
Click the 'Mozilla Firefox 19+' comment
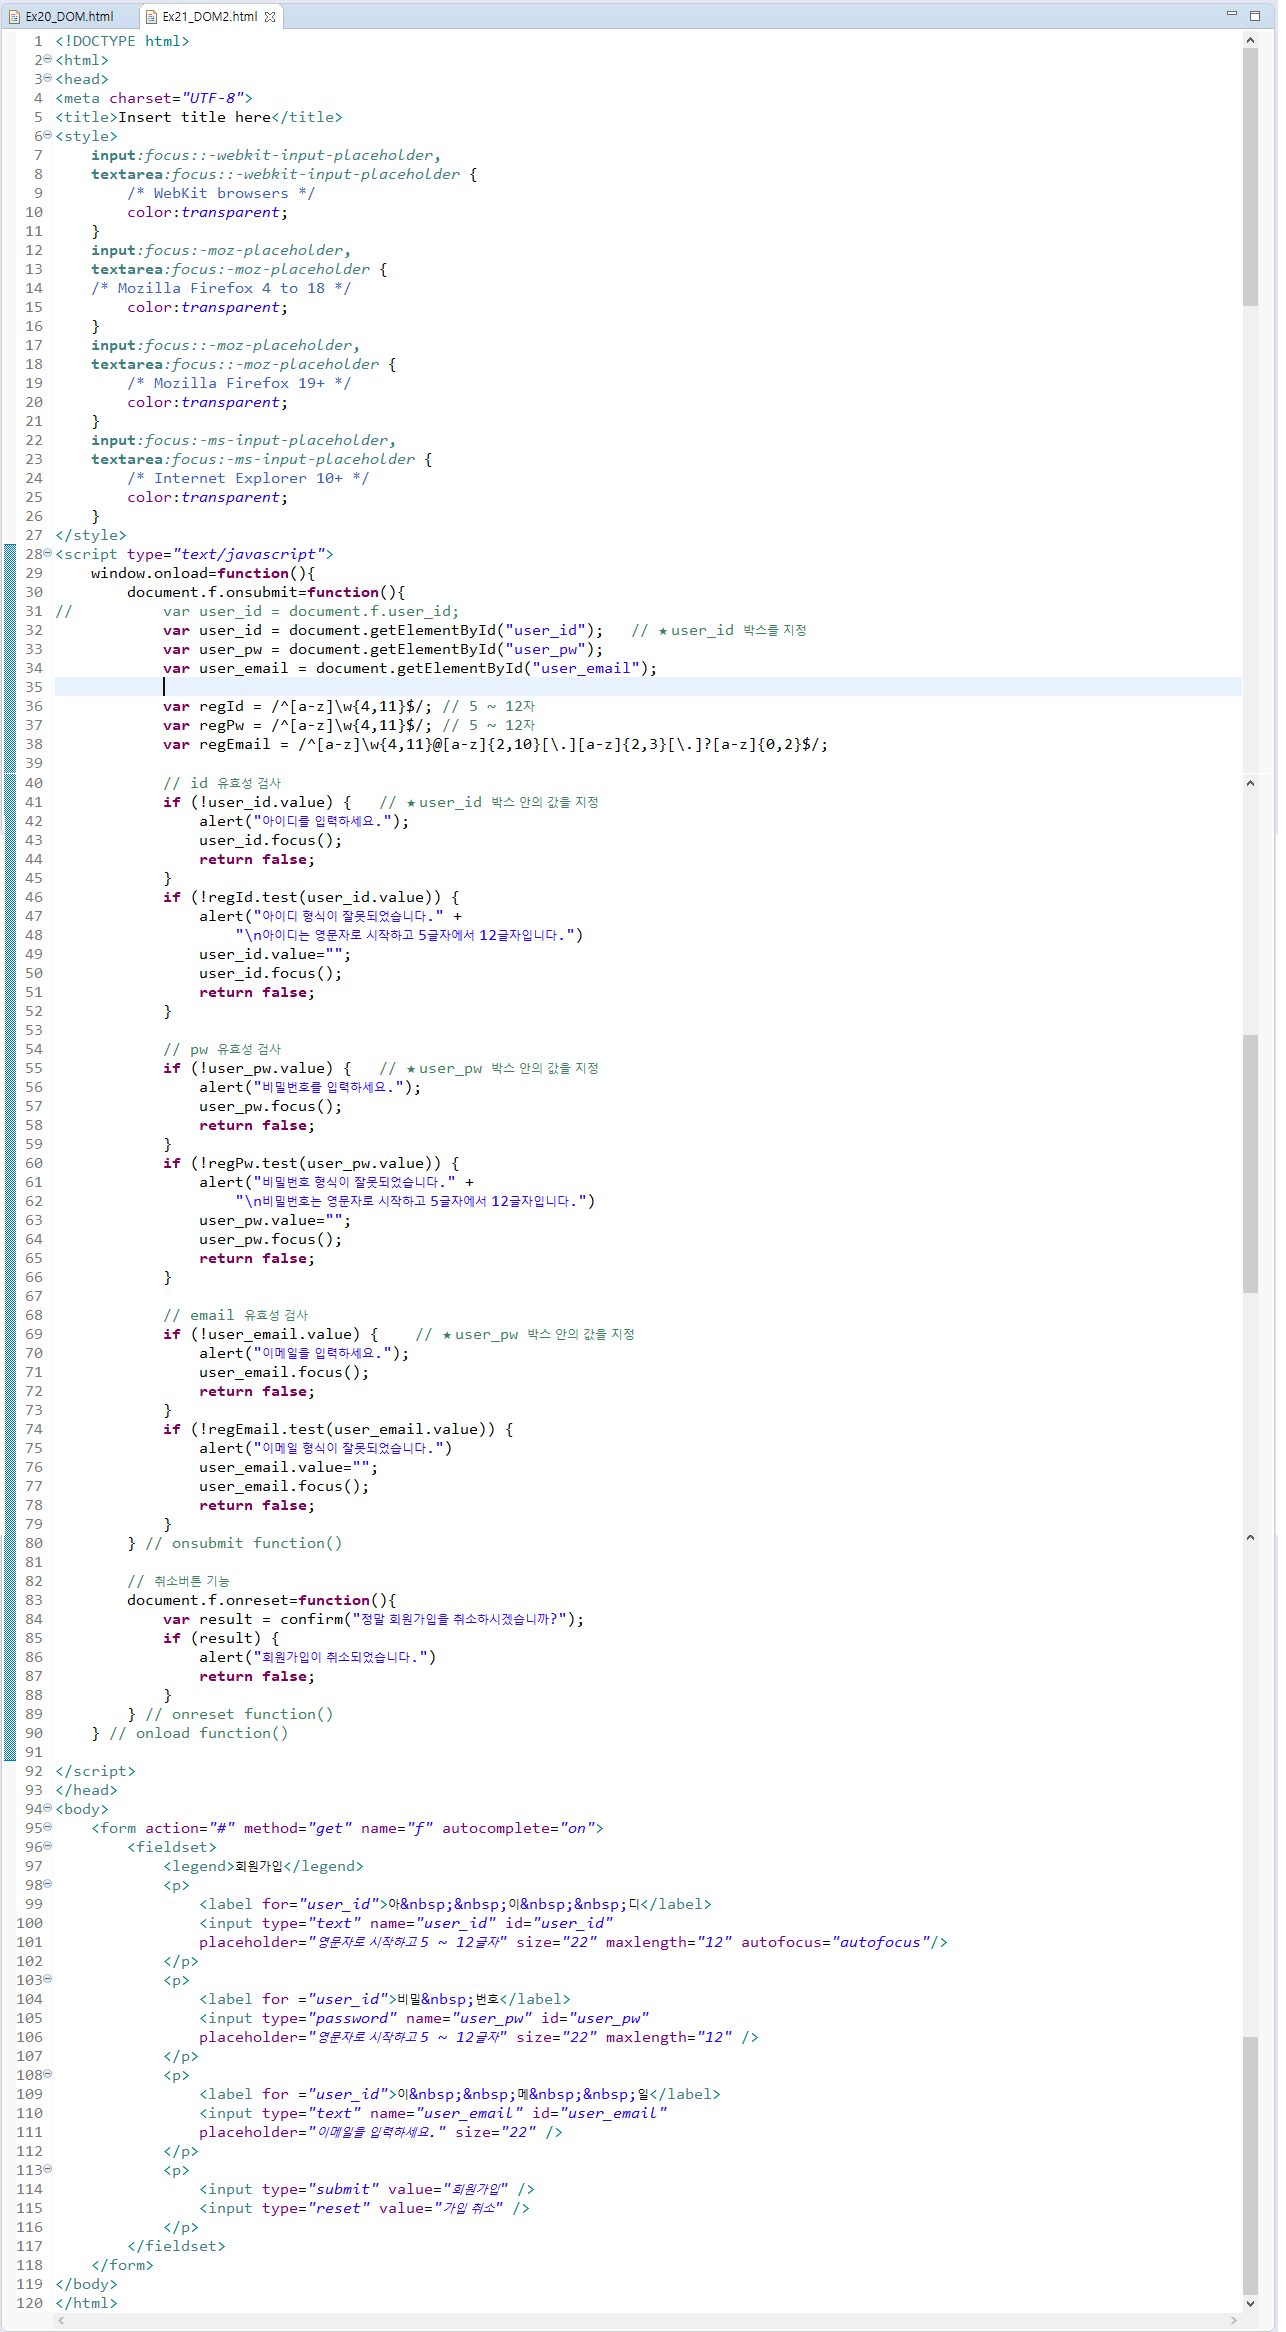[x=239, y=383]
